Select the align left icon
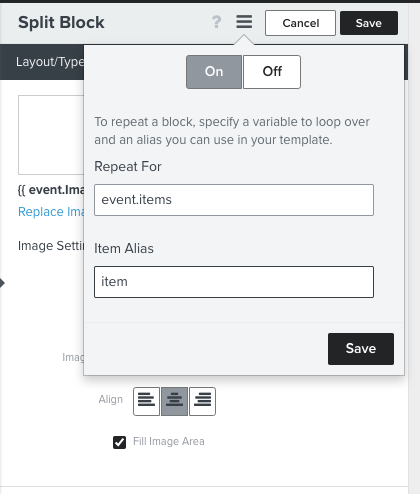The height and width of the screenshot is (494, 420). pos(146,401)
